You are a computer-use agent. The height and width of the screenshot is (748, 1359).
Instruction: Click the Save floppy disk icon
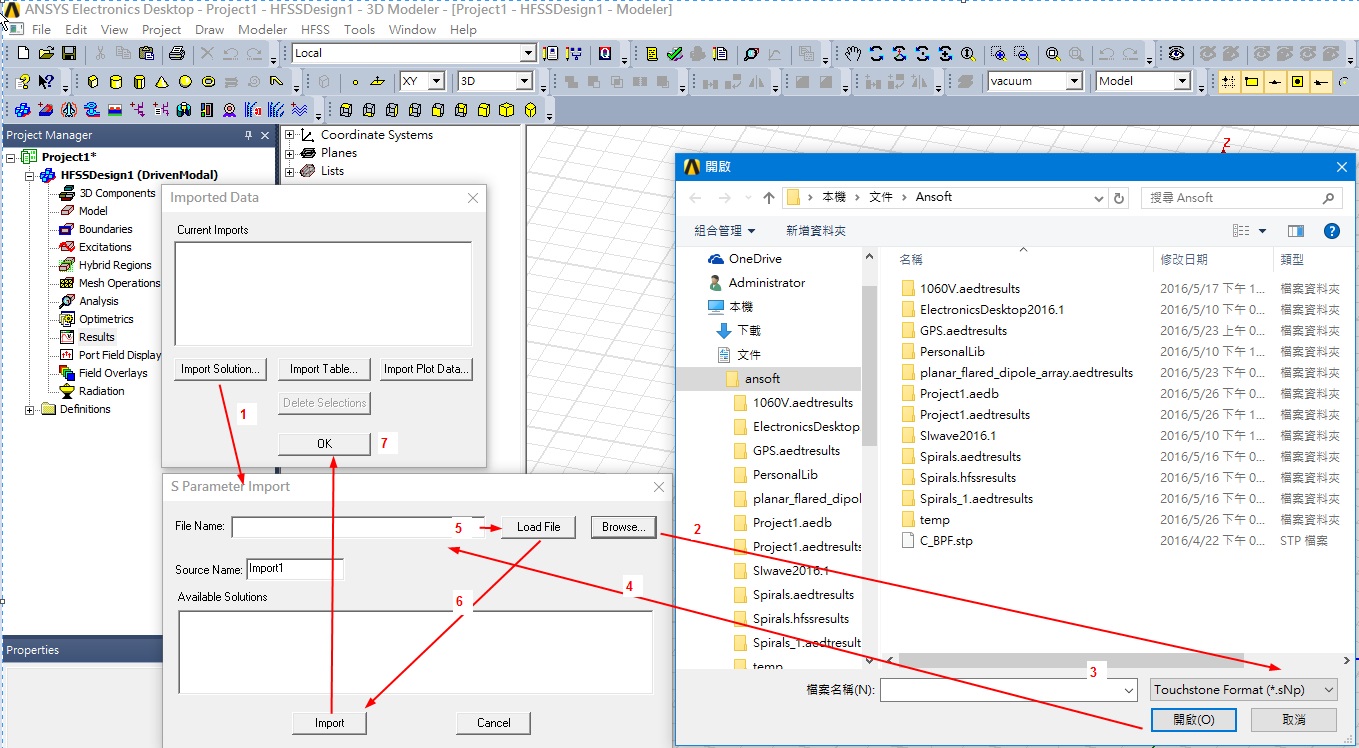pos(69,53)
